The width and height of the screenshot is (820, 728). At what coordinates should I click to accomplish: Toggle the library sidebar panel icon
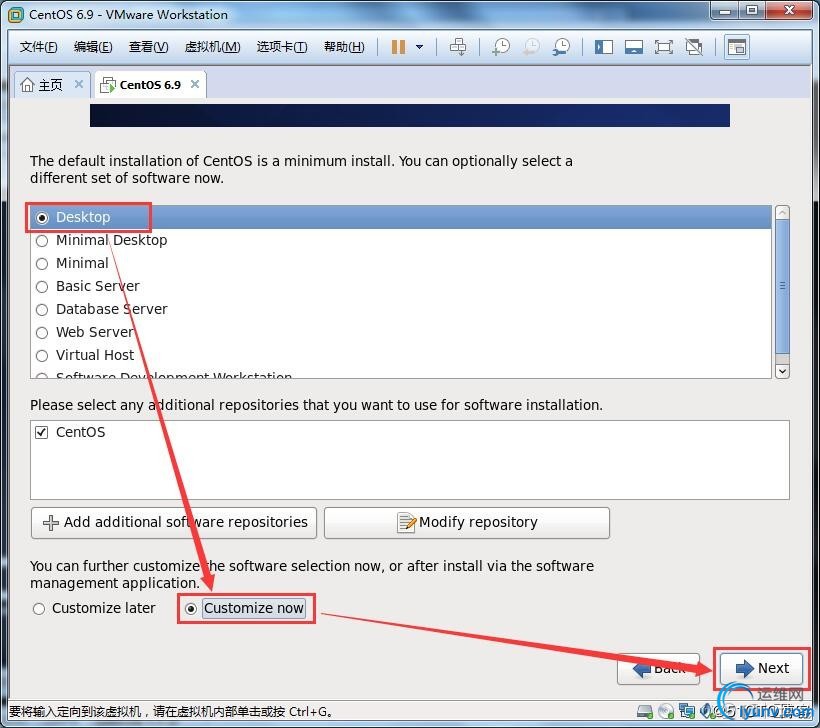(603, 47)
